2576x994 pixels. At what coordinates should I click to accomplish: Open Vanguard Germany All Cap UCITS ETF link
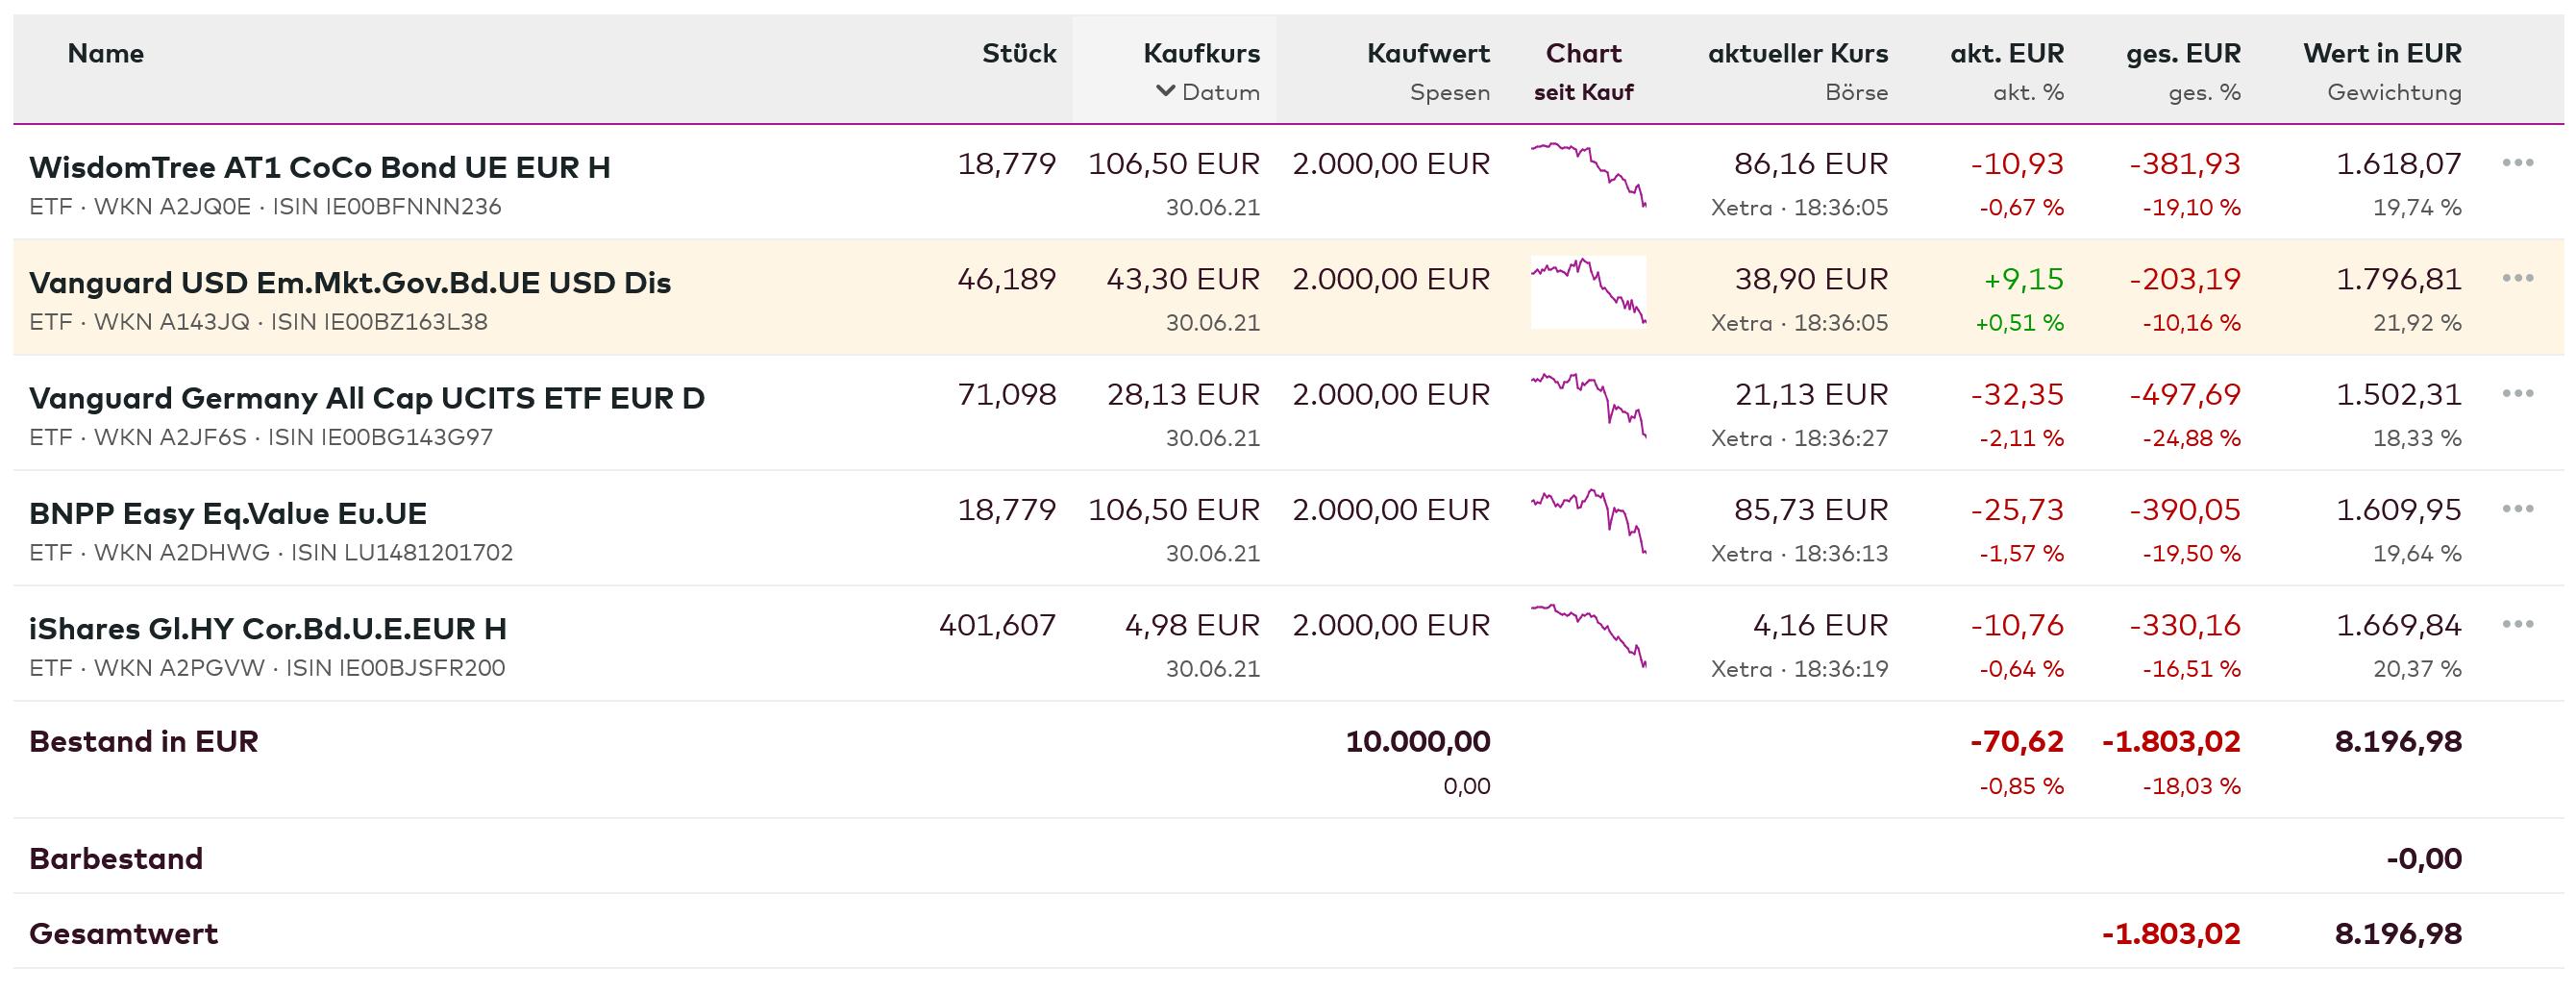367,398
